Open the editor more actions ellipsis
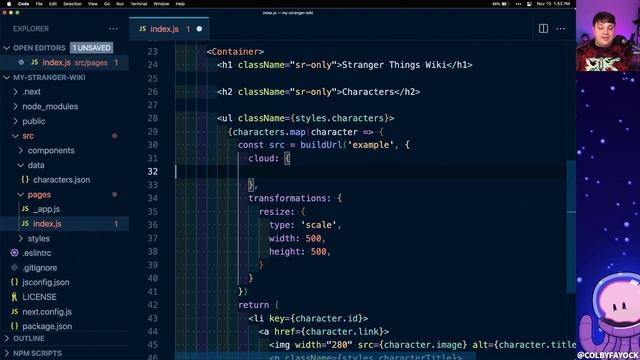The width and height of the screenshot is (640, 360). click(561, 29)
